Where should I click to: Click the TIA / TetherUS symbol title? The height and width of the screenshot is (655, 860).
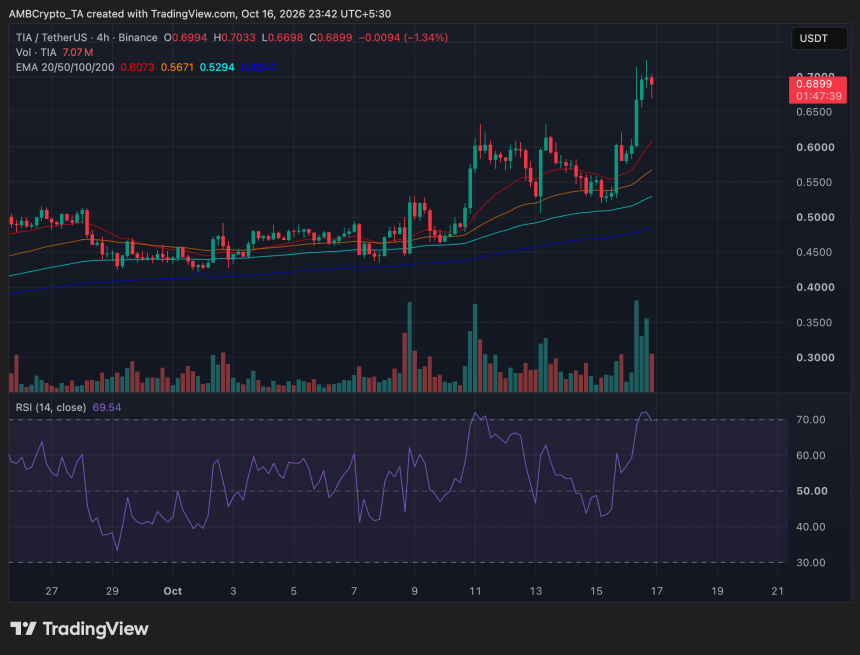52,37
